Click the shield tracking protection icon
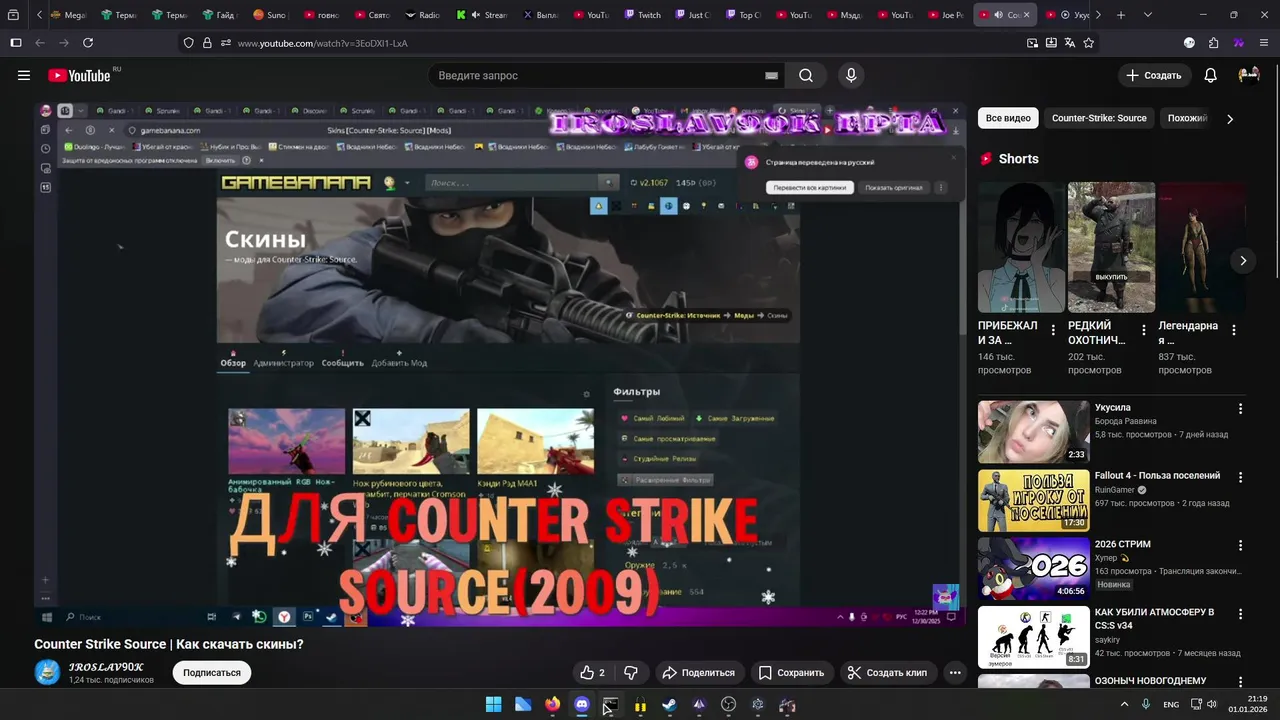This screenshot has width=1280, height=720. [x=188, y=43]
